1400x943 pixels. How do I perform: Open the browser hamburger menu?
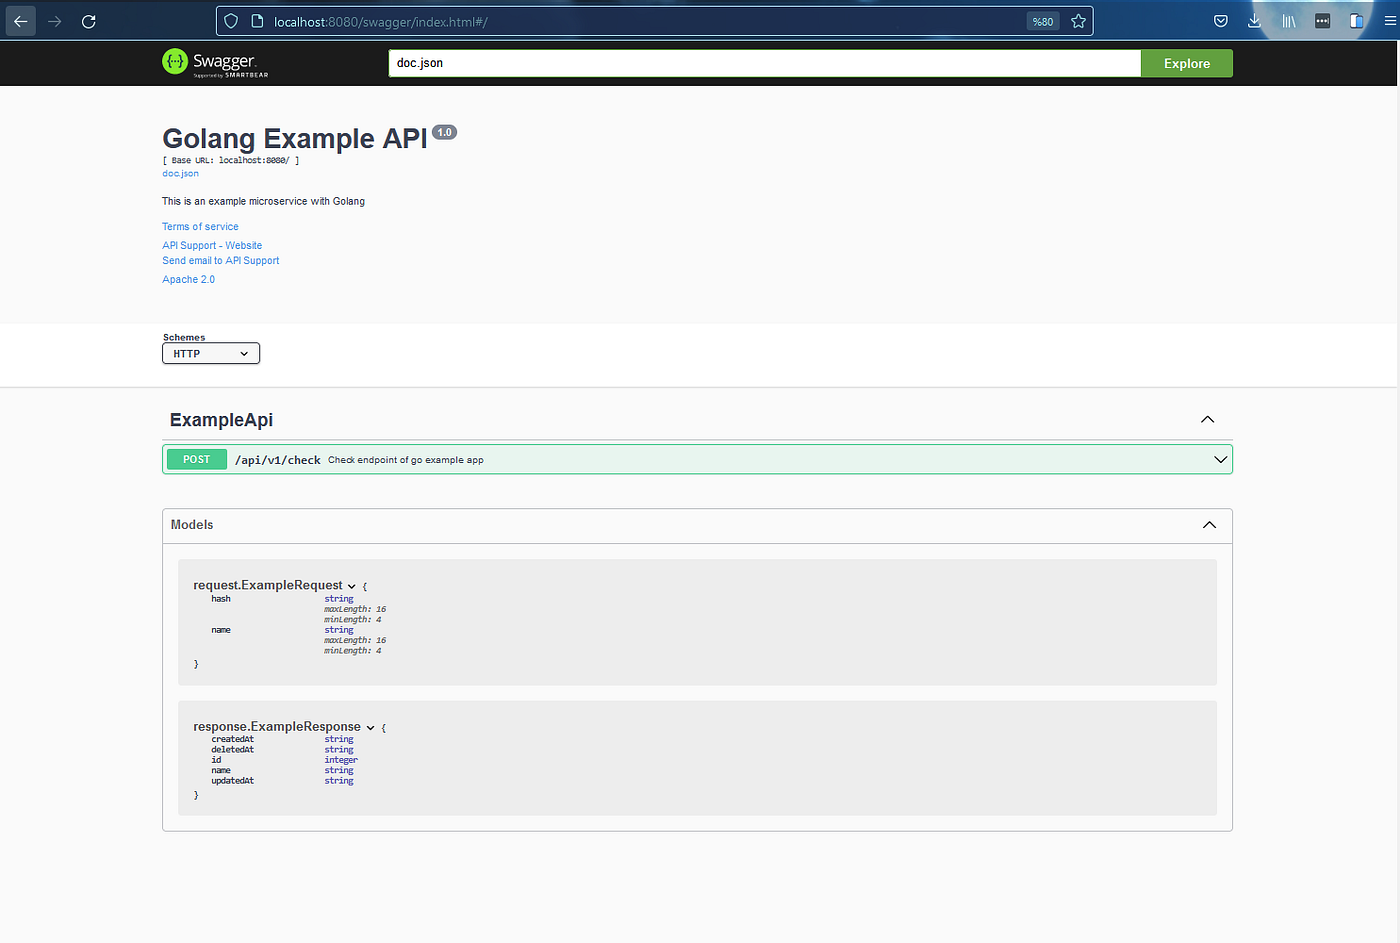pyautogui.click(x=1389, y=21)
